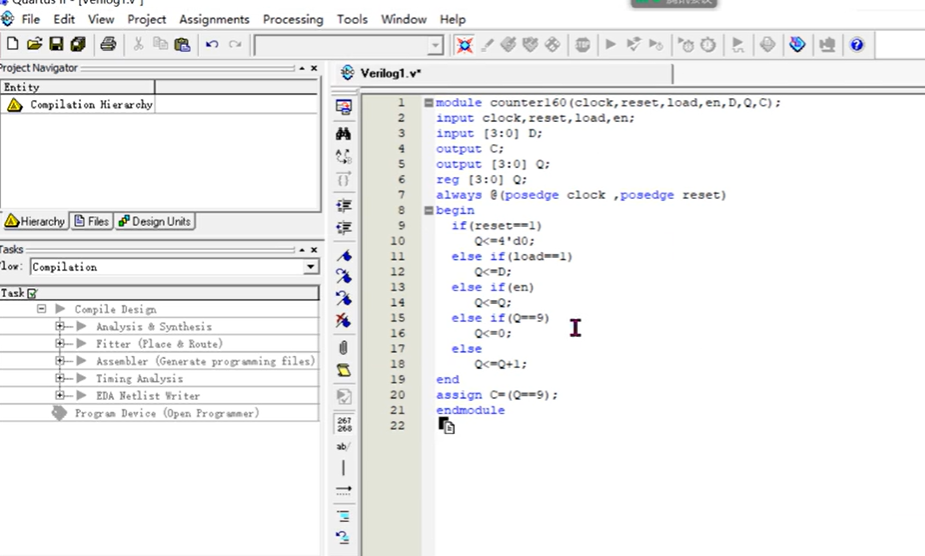Expand the Fitter (Place & Route) task

60,343
